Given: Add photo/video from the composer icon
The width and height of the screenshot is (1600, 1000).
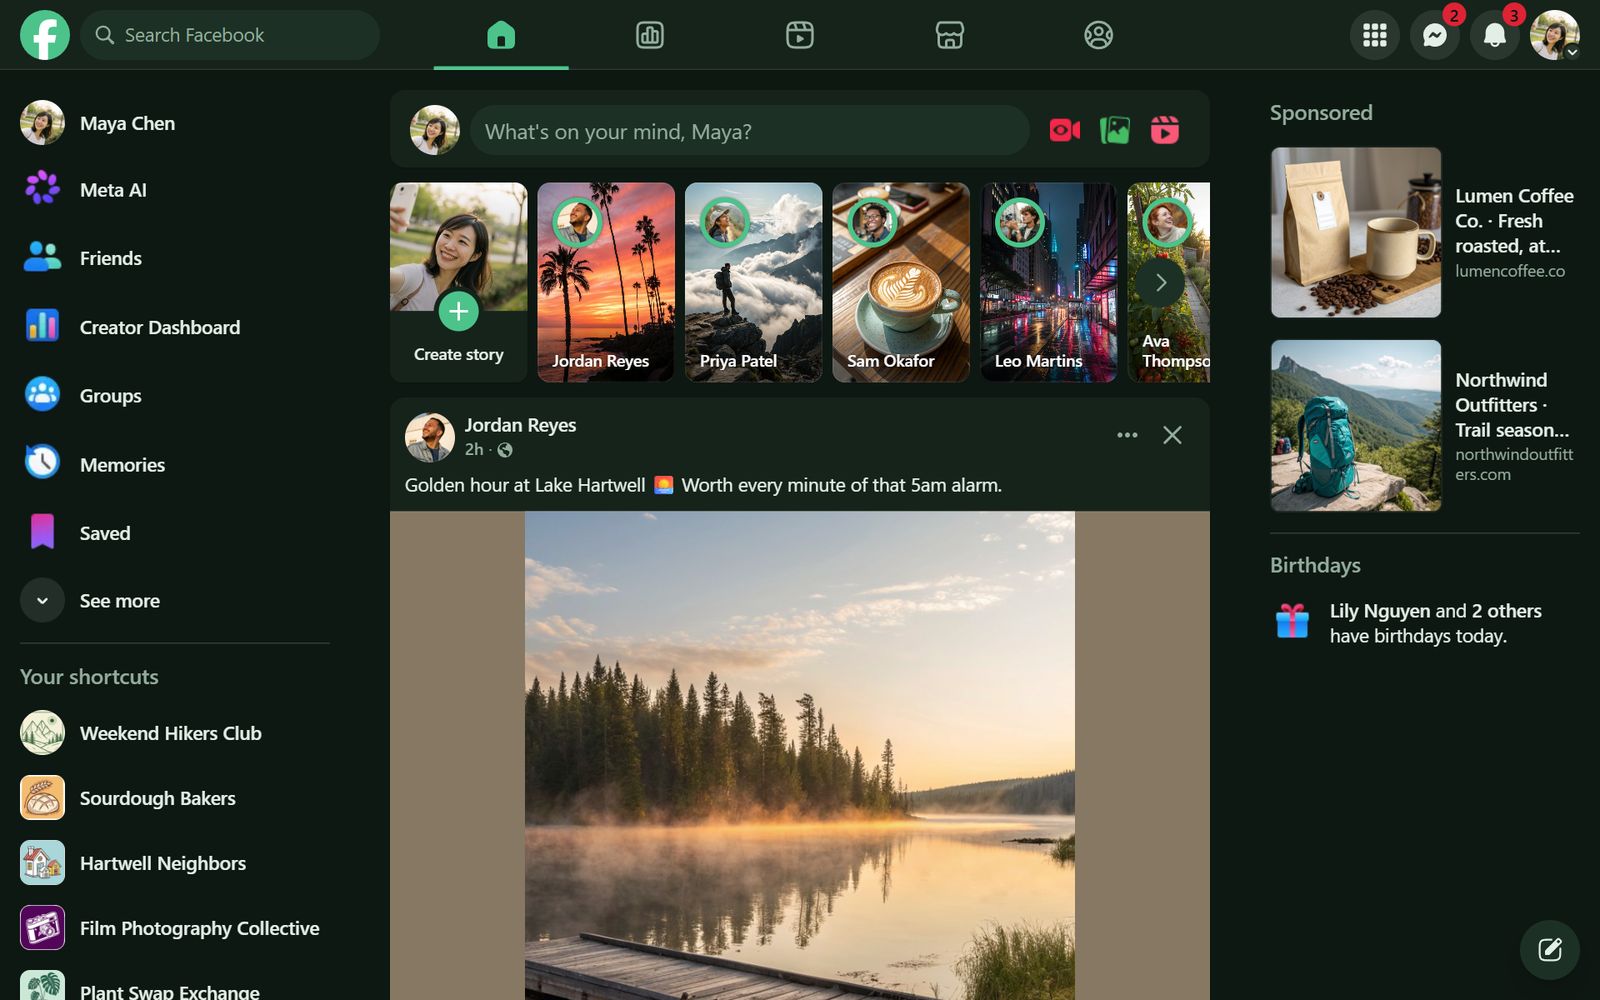Looking at the screenshot, I should click(x=1115, y=130).
